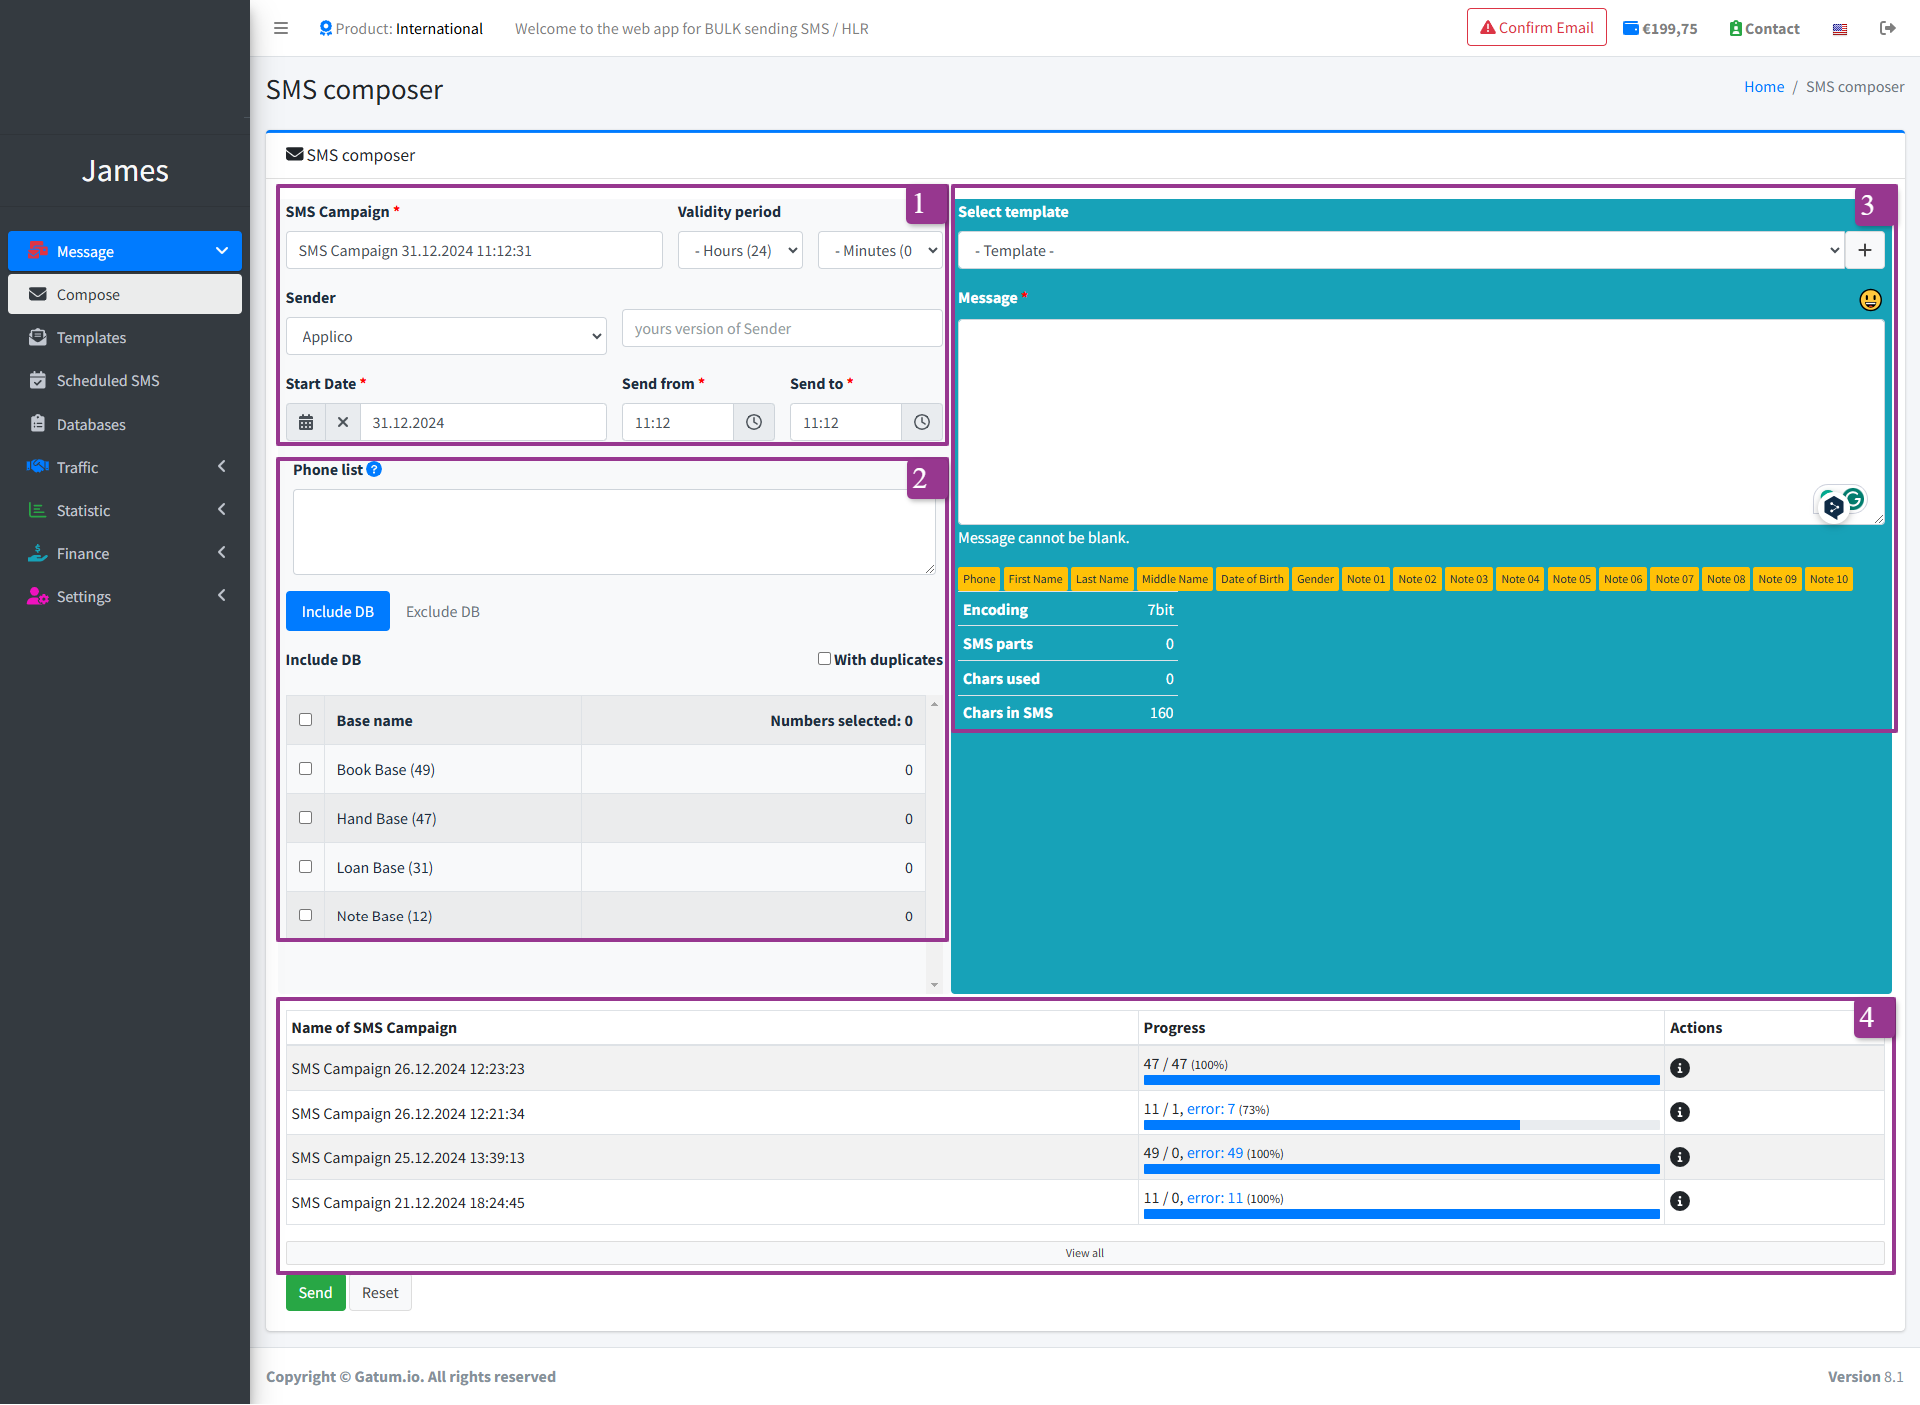Click the calendar icon for Start Date
1920x1405 pixels.
click(306, 423)
